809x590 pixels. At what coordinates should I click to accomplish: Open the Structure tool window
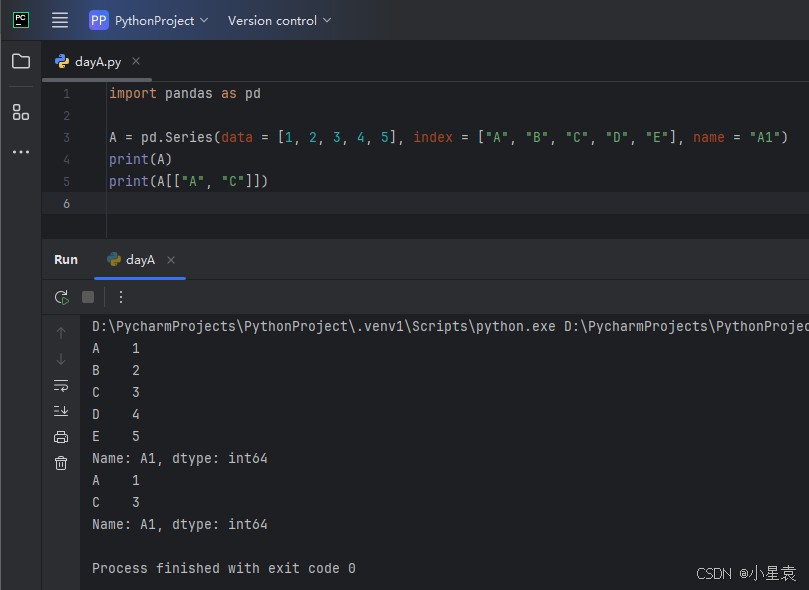click(x=21, y=112)
